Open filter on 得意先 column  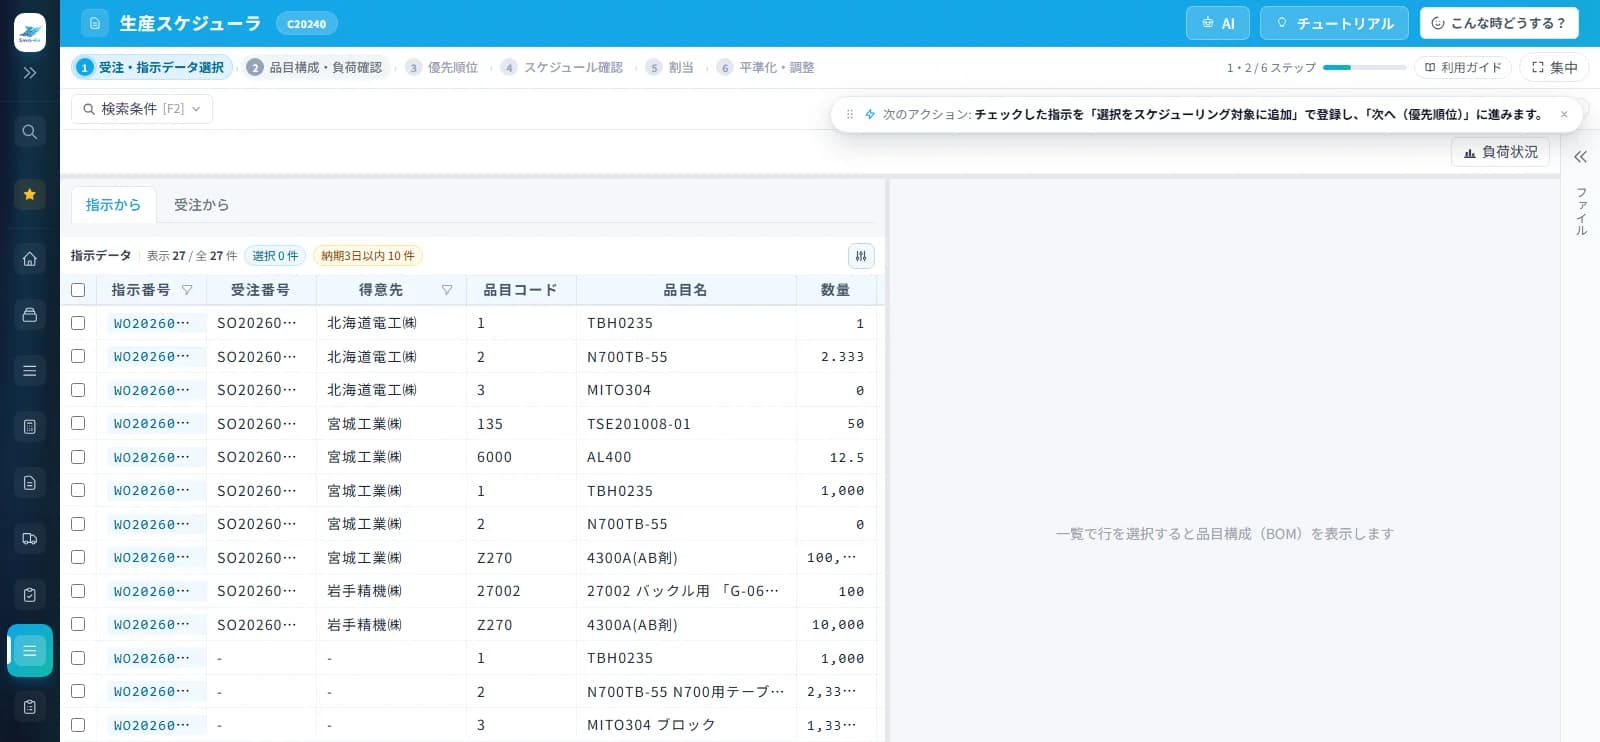pyautogui.click(x=447, y=290)
